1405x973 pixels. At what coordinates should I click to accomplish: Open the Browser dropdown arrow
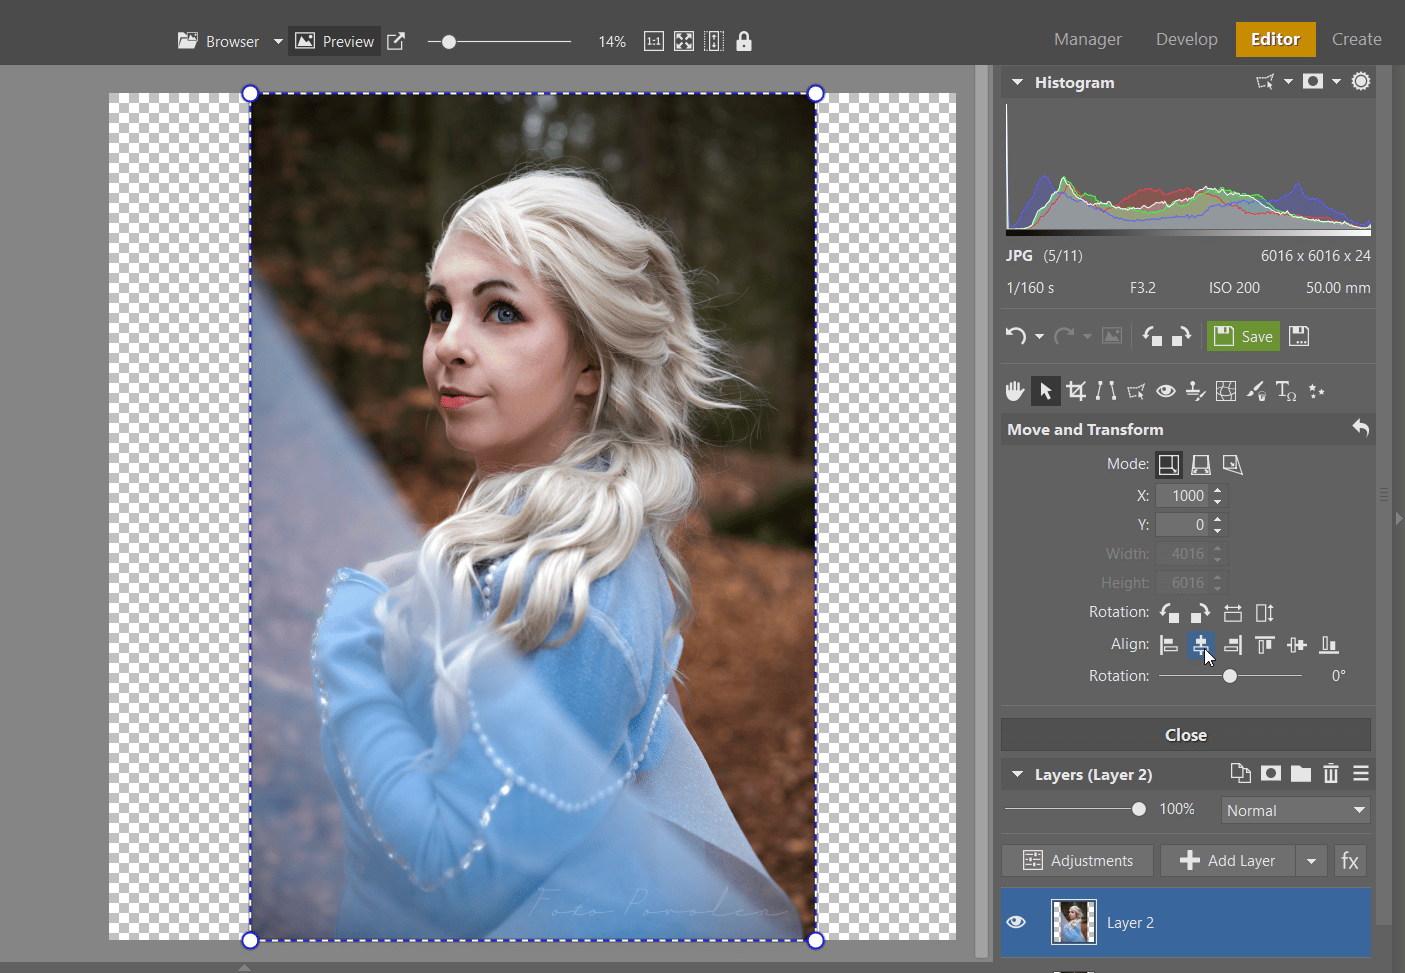click(278, 41)
